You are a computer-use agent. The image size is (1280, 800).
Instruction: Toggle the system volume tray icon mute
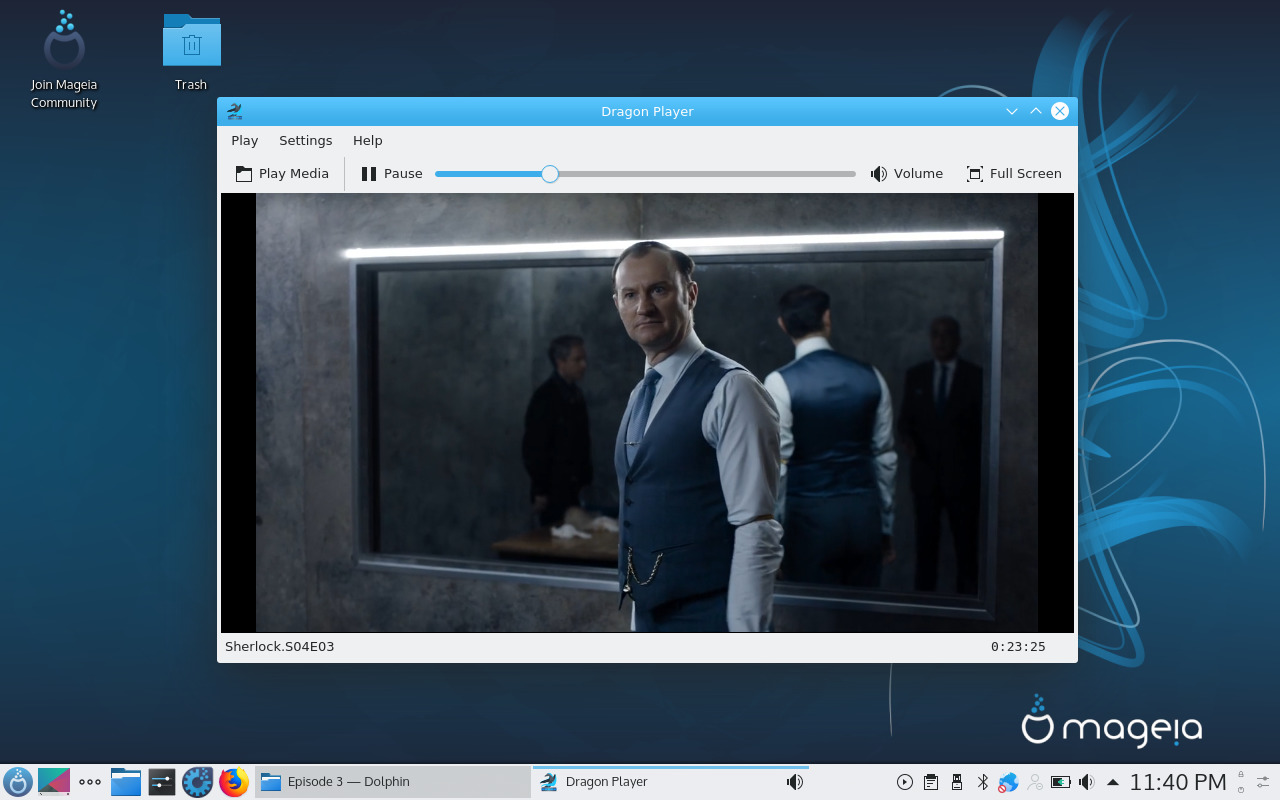[x=1086, y=782]
